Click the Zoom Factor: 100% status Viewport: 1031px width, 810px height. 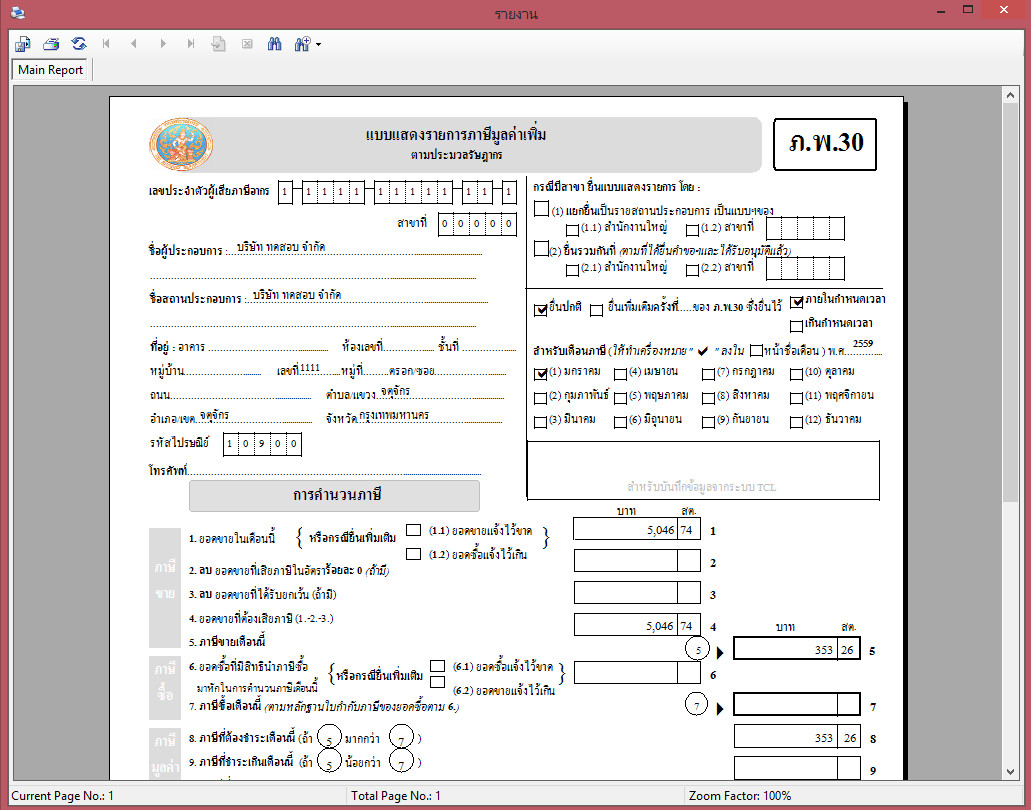click(x=740, y=796)
